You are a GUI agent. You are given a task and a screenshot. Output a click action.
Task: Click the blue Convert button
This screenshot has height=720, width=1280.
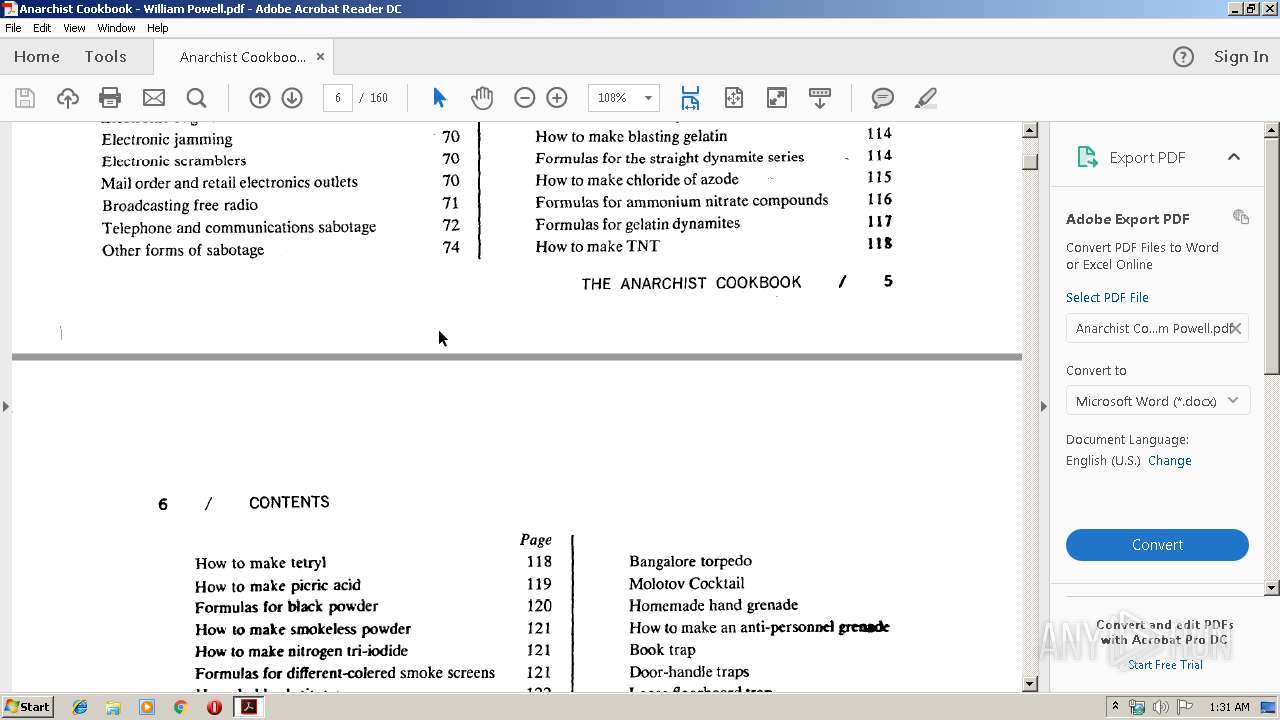pyautogui.click(x=1157, y=545)
